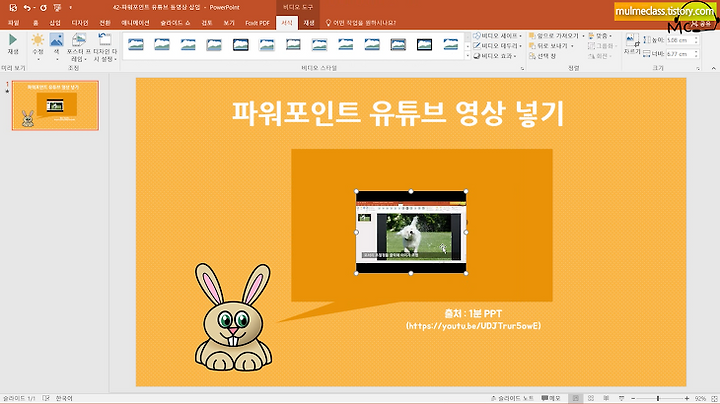Open 비디오 효과 (Video Effects) dropdown

click(x=495, y=56)
